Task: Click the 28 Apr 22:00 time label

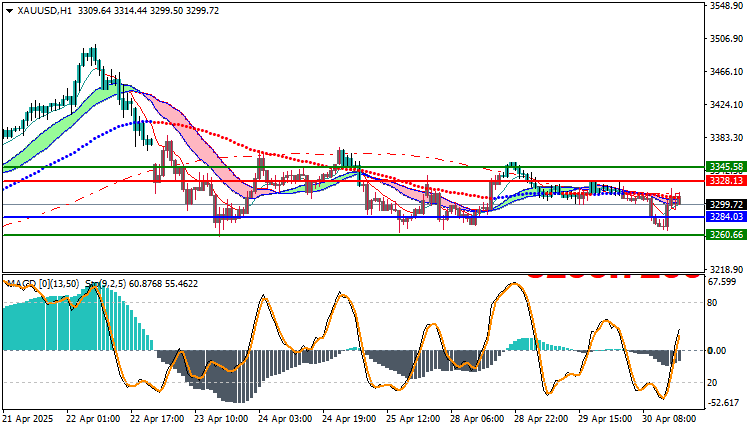Action: pos(541,419)
